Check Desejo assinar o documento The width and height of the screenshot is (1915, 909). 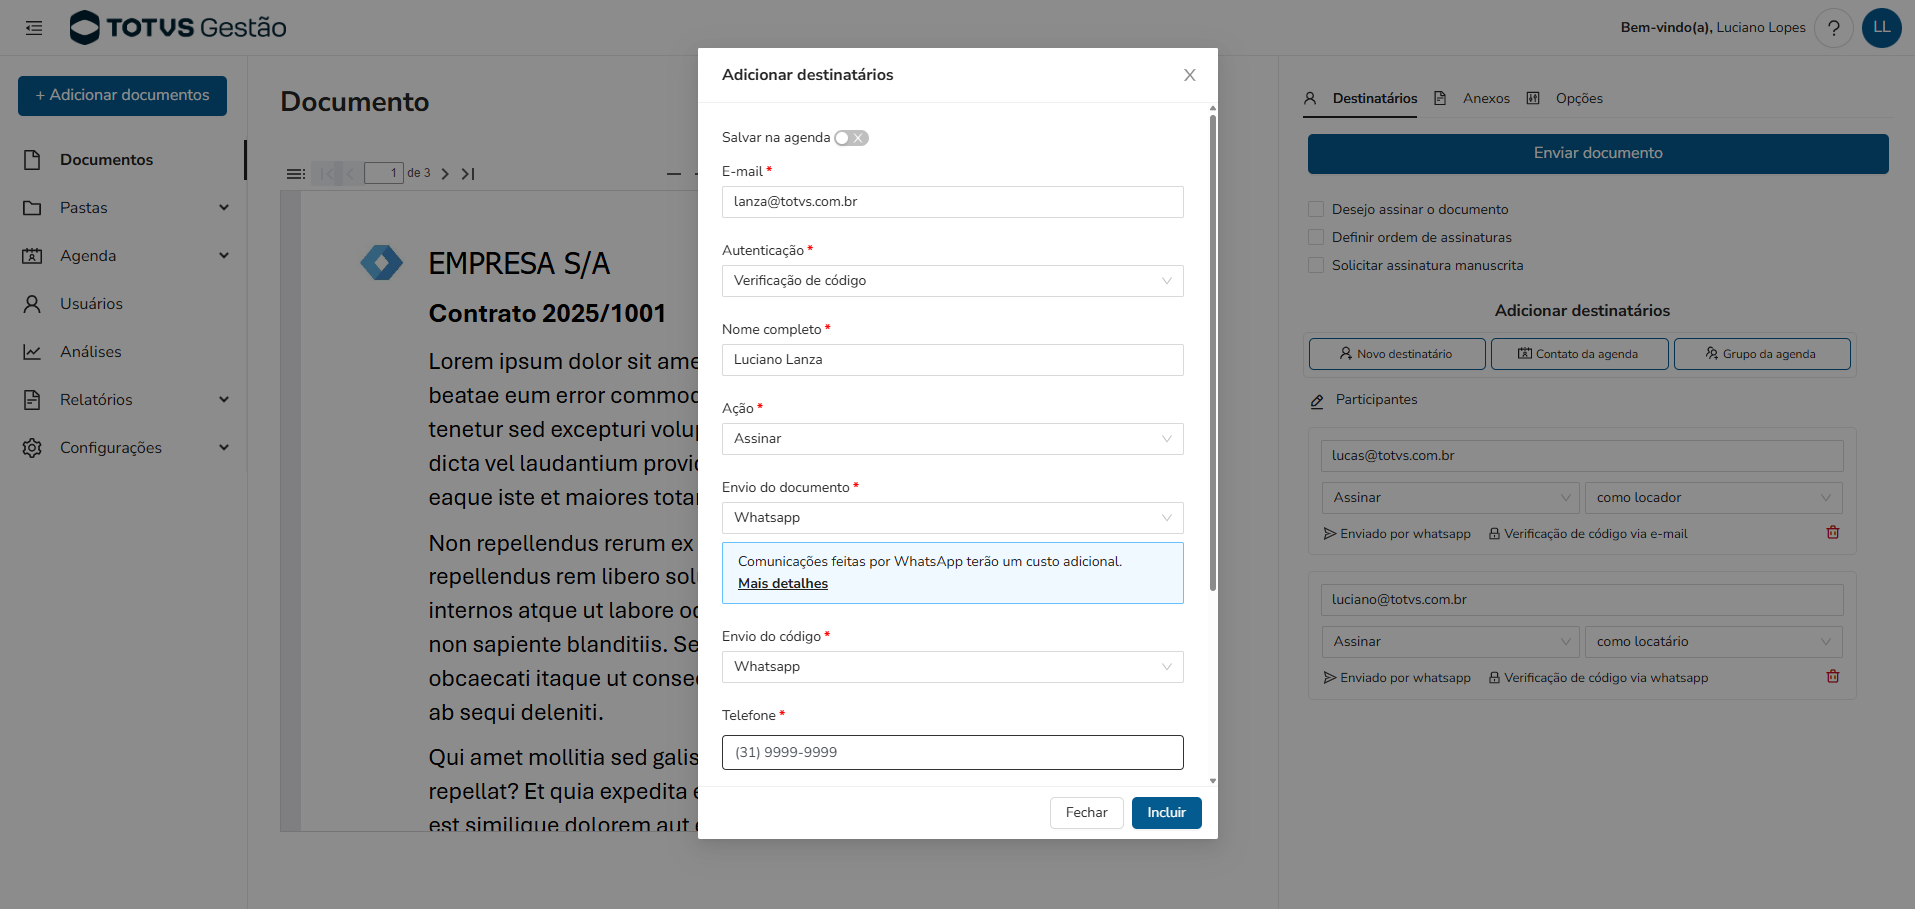tap(1316, 210)
